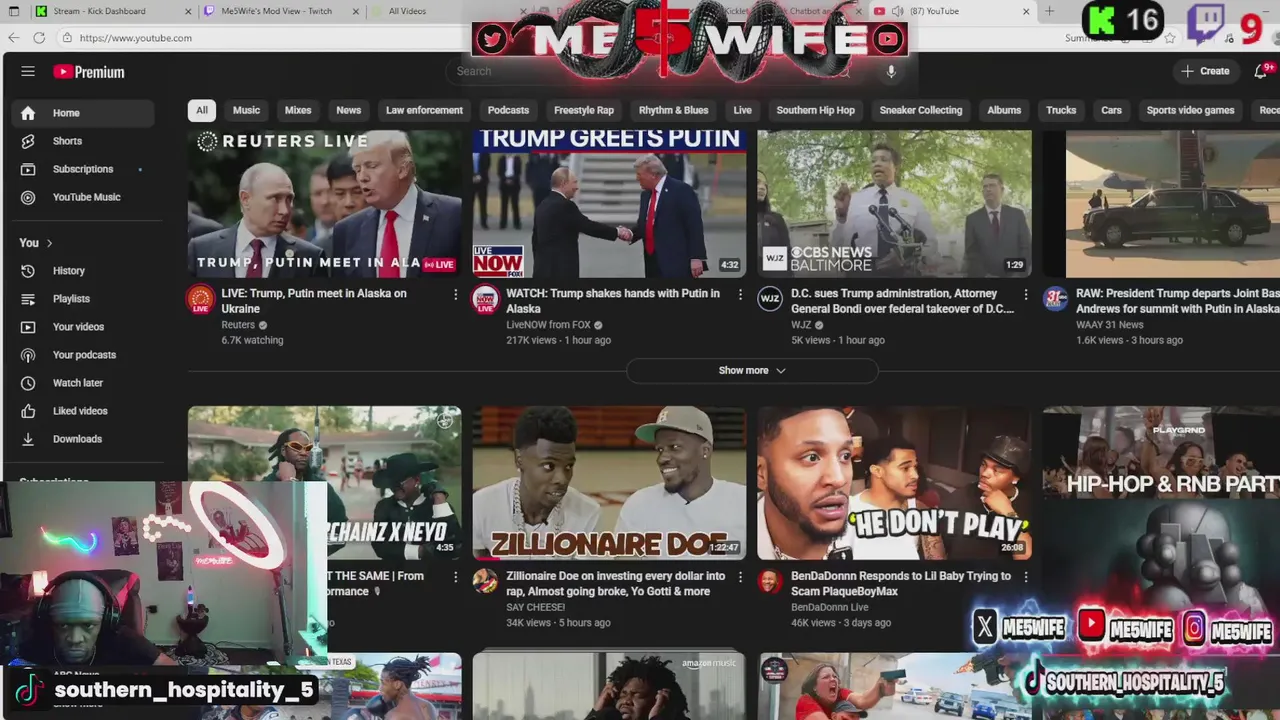Open RAW: President Trump departs video title
The width and height of the screenshot is (1280, 720).
point(1177,301)
